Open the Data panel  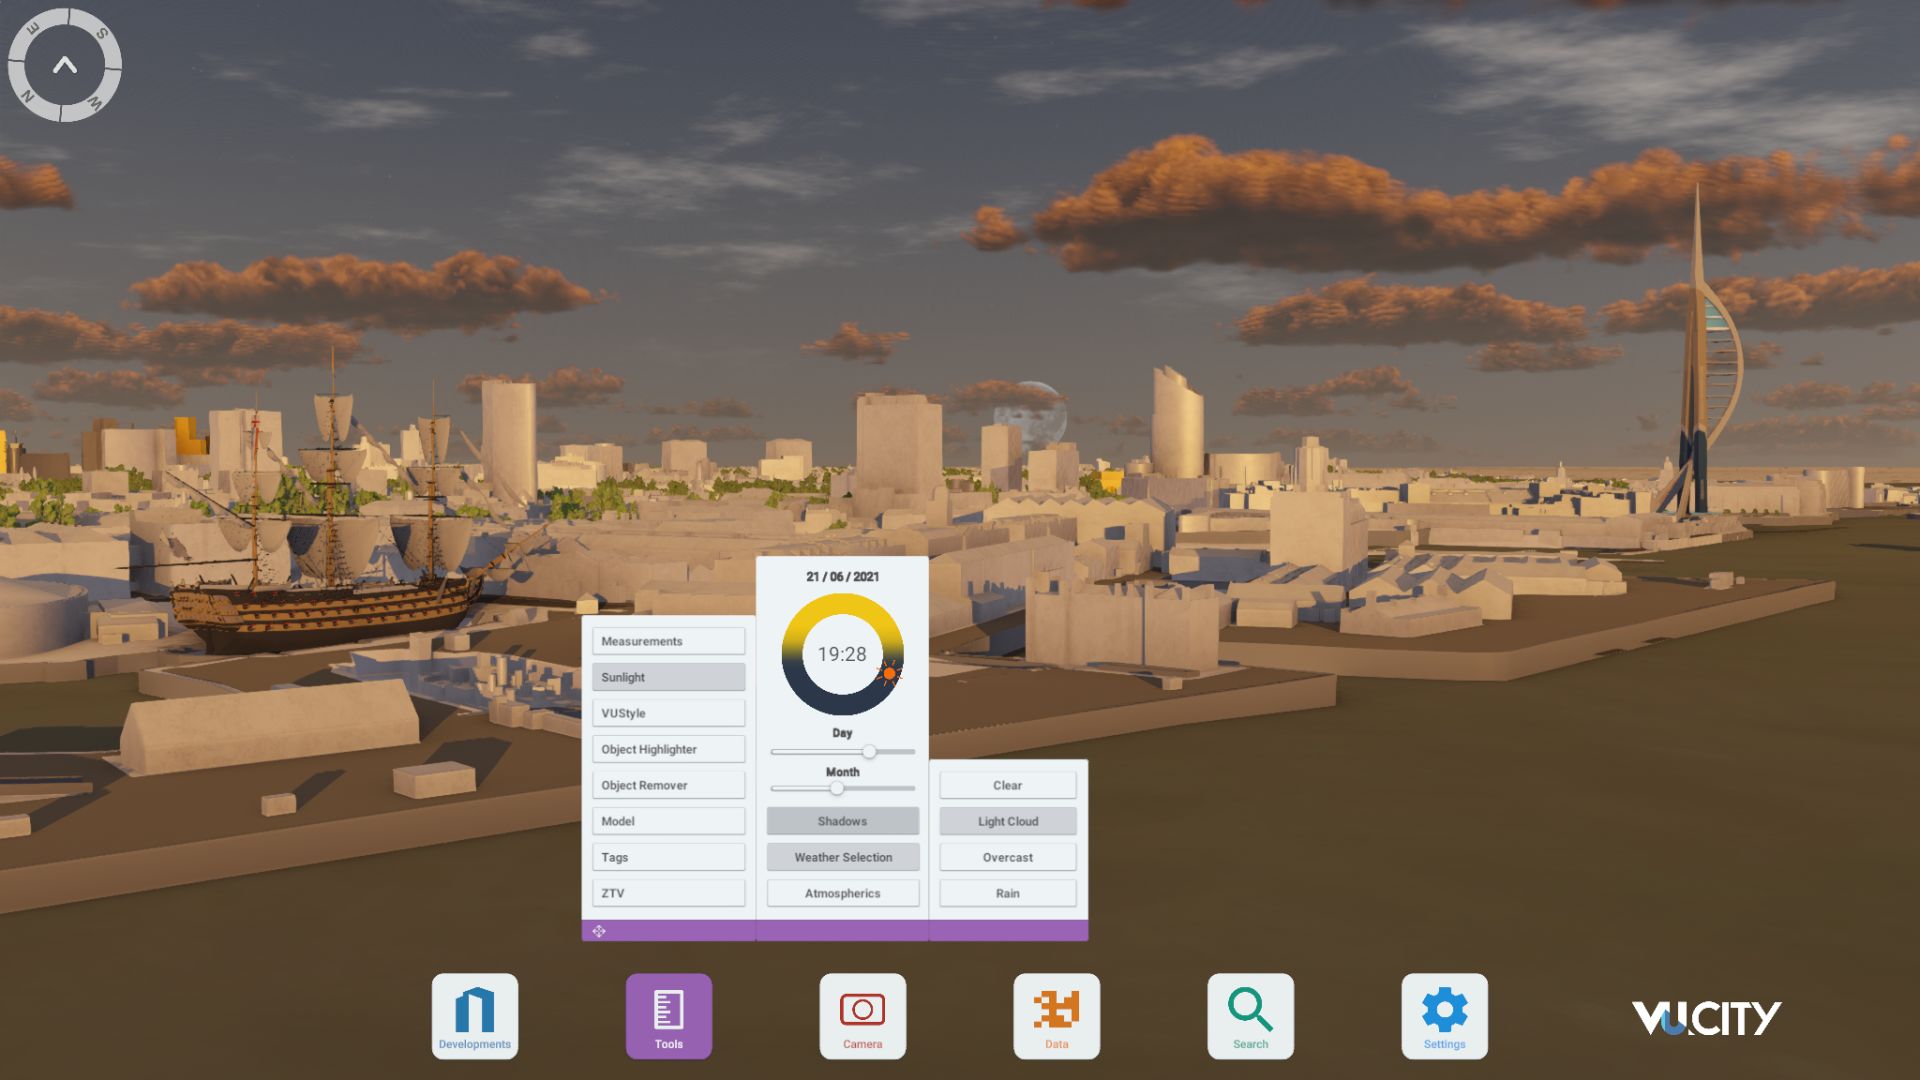pyautogui.click(x=1056, y=1015)
